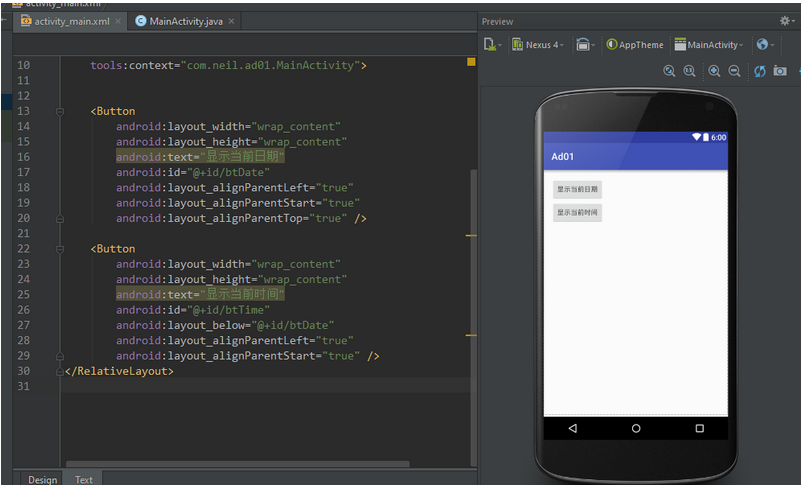Open the device orientation dropdown

[586, 45]
